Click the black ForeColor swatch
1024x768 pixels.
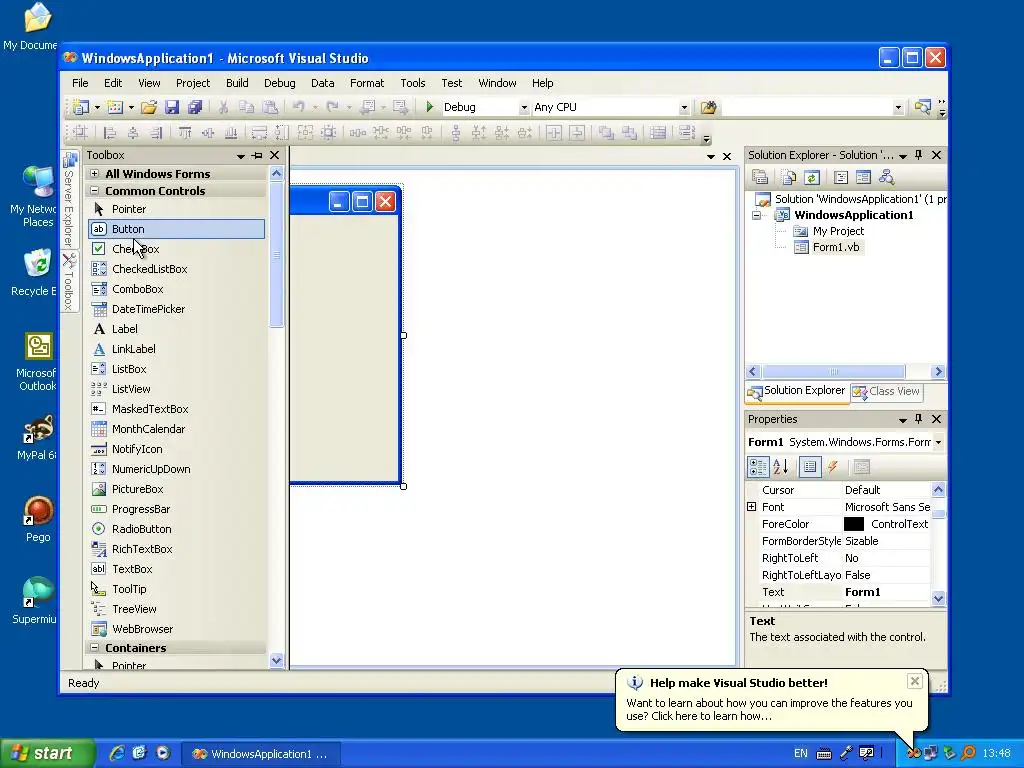click(854, 524)
